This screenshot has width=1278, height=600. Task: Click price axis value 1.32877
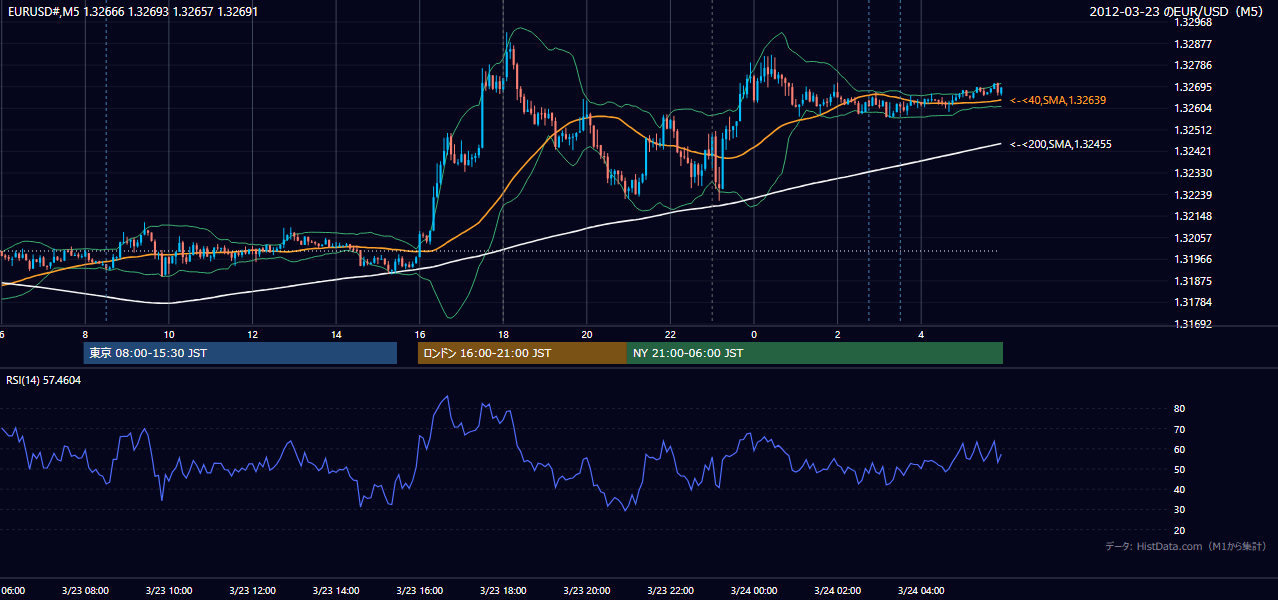[x=1194, y=44]
